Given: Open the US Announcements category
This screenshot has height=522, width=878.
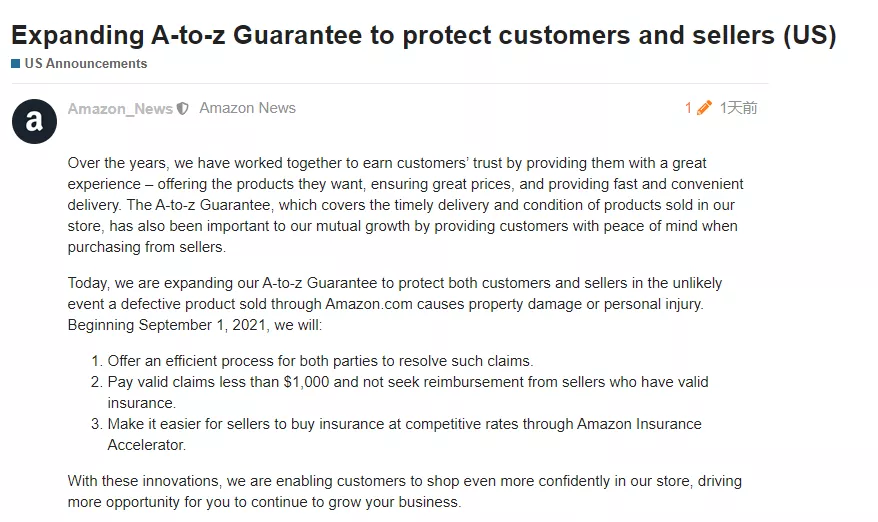Looking at the screenshot, I should 85,64.
